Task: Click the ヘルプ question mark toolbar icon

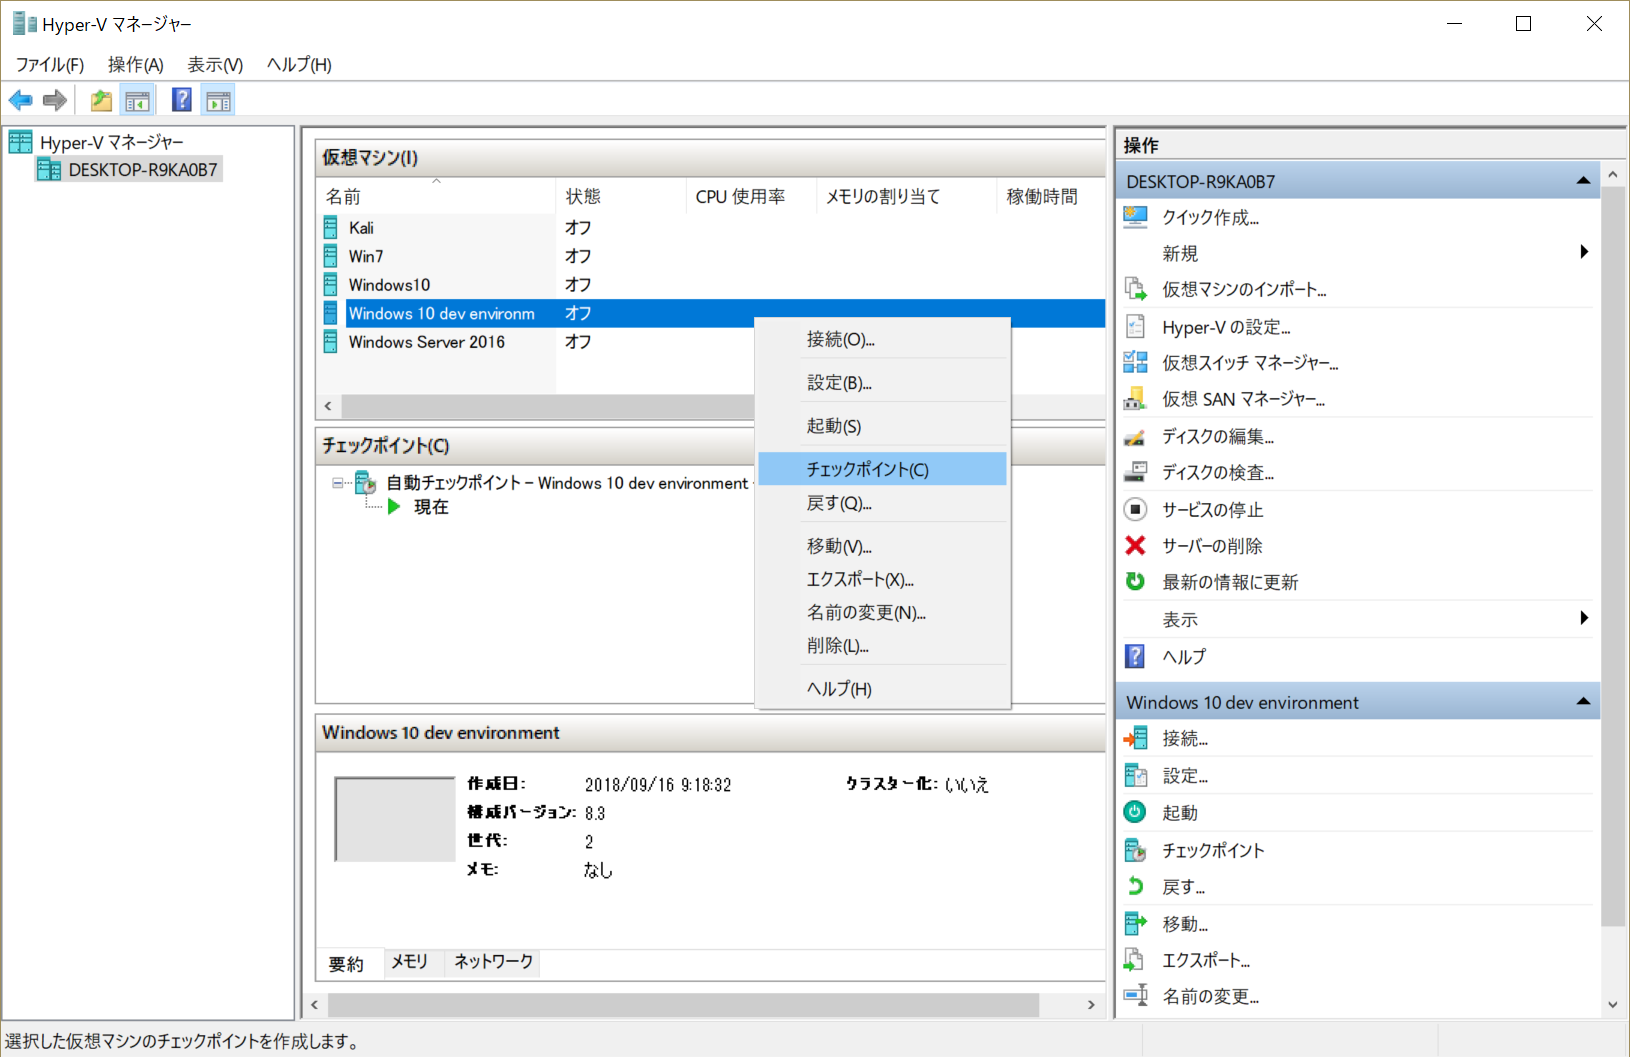Action: [x=181, y=99]
